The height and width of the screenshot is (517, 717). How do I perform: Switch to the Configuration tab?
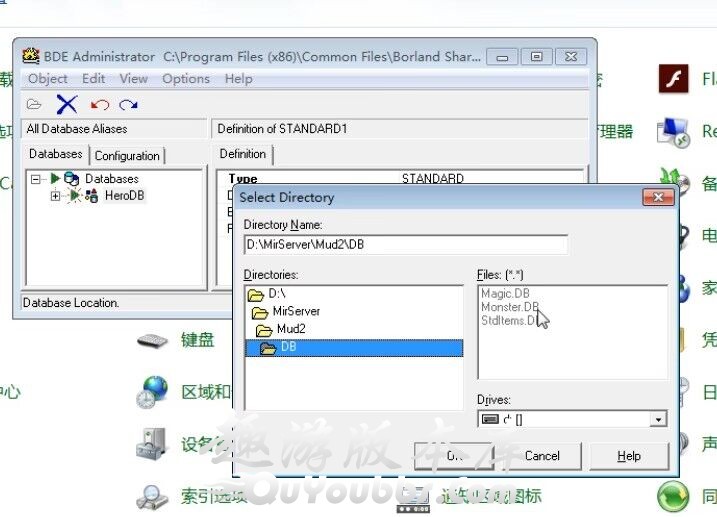(x=127, y=156)
